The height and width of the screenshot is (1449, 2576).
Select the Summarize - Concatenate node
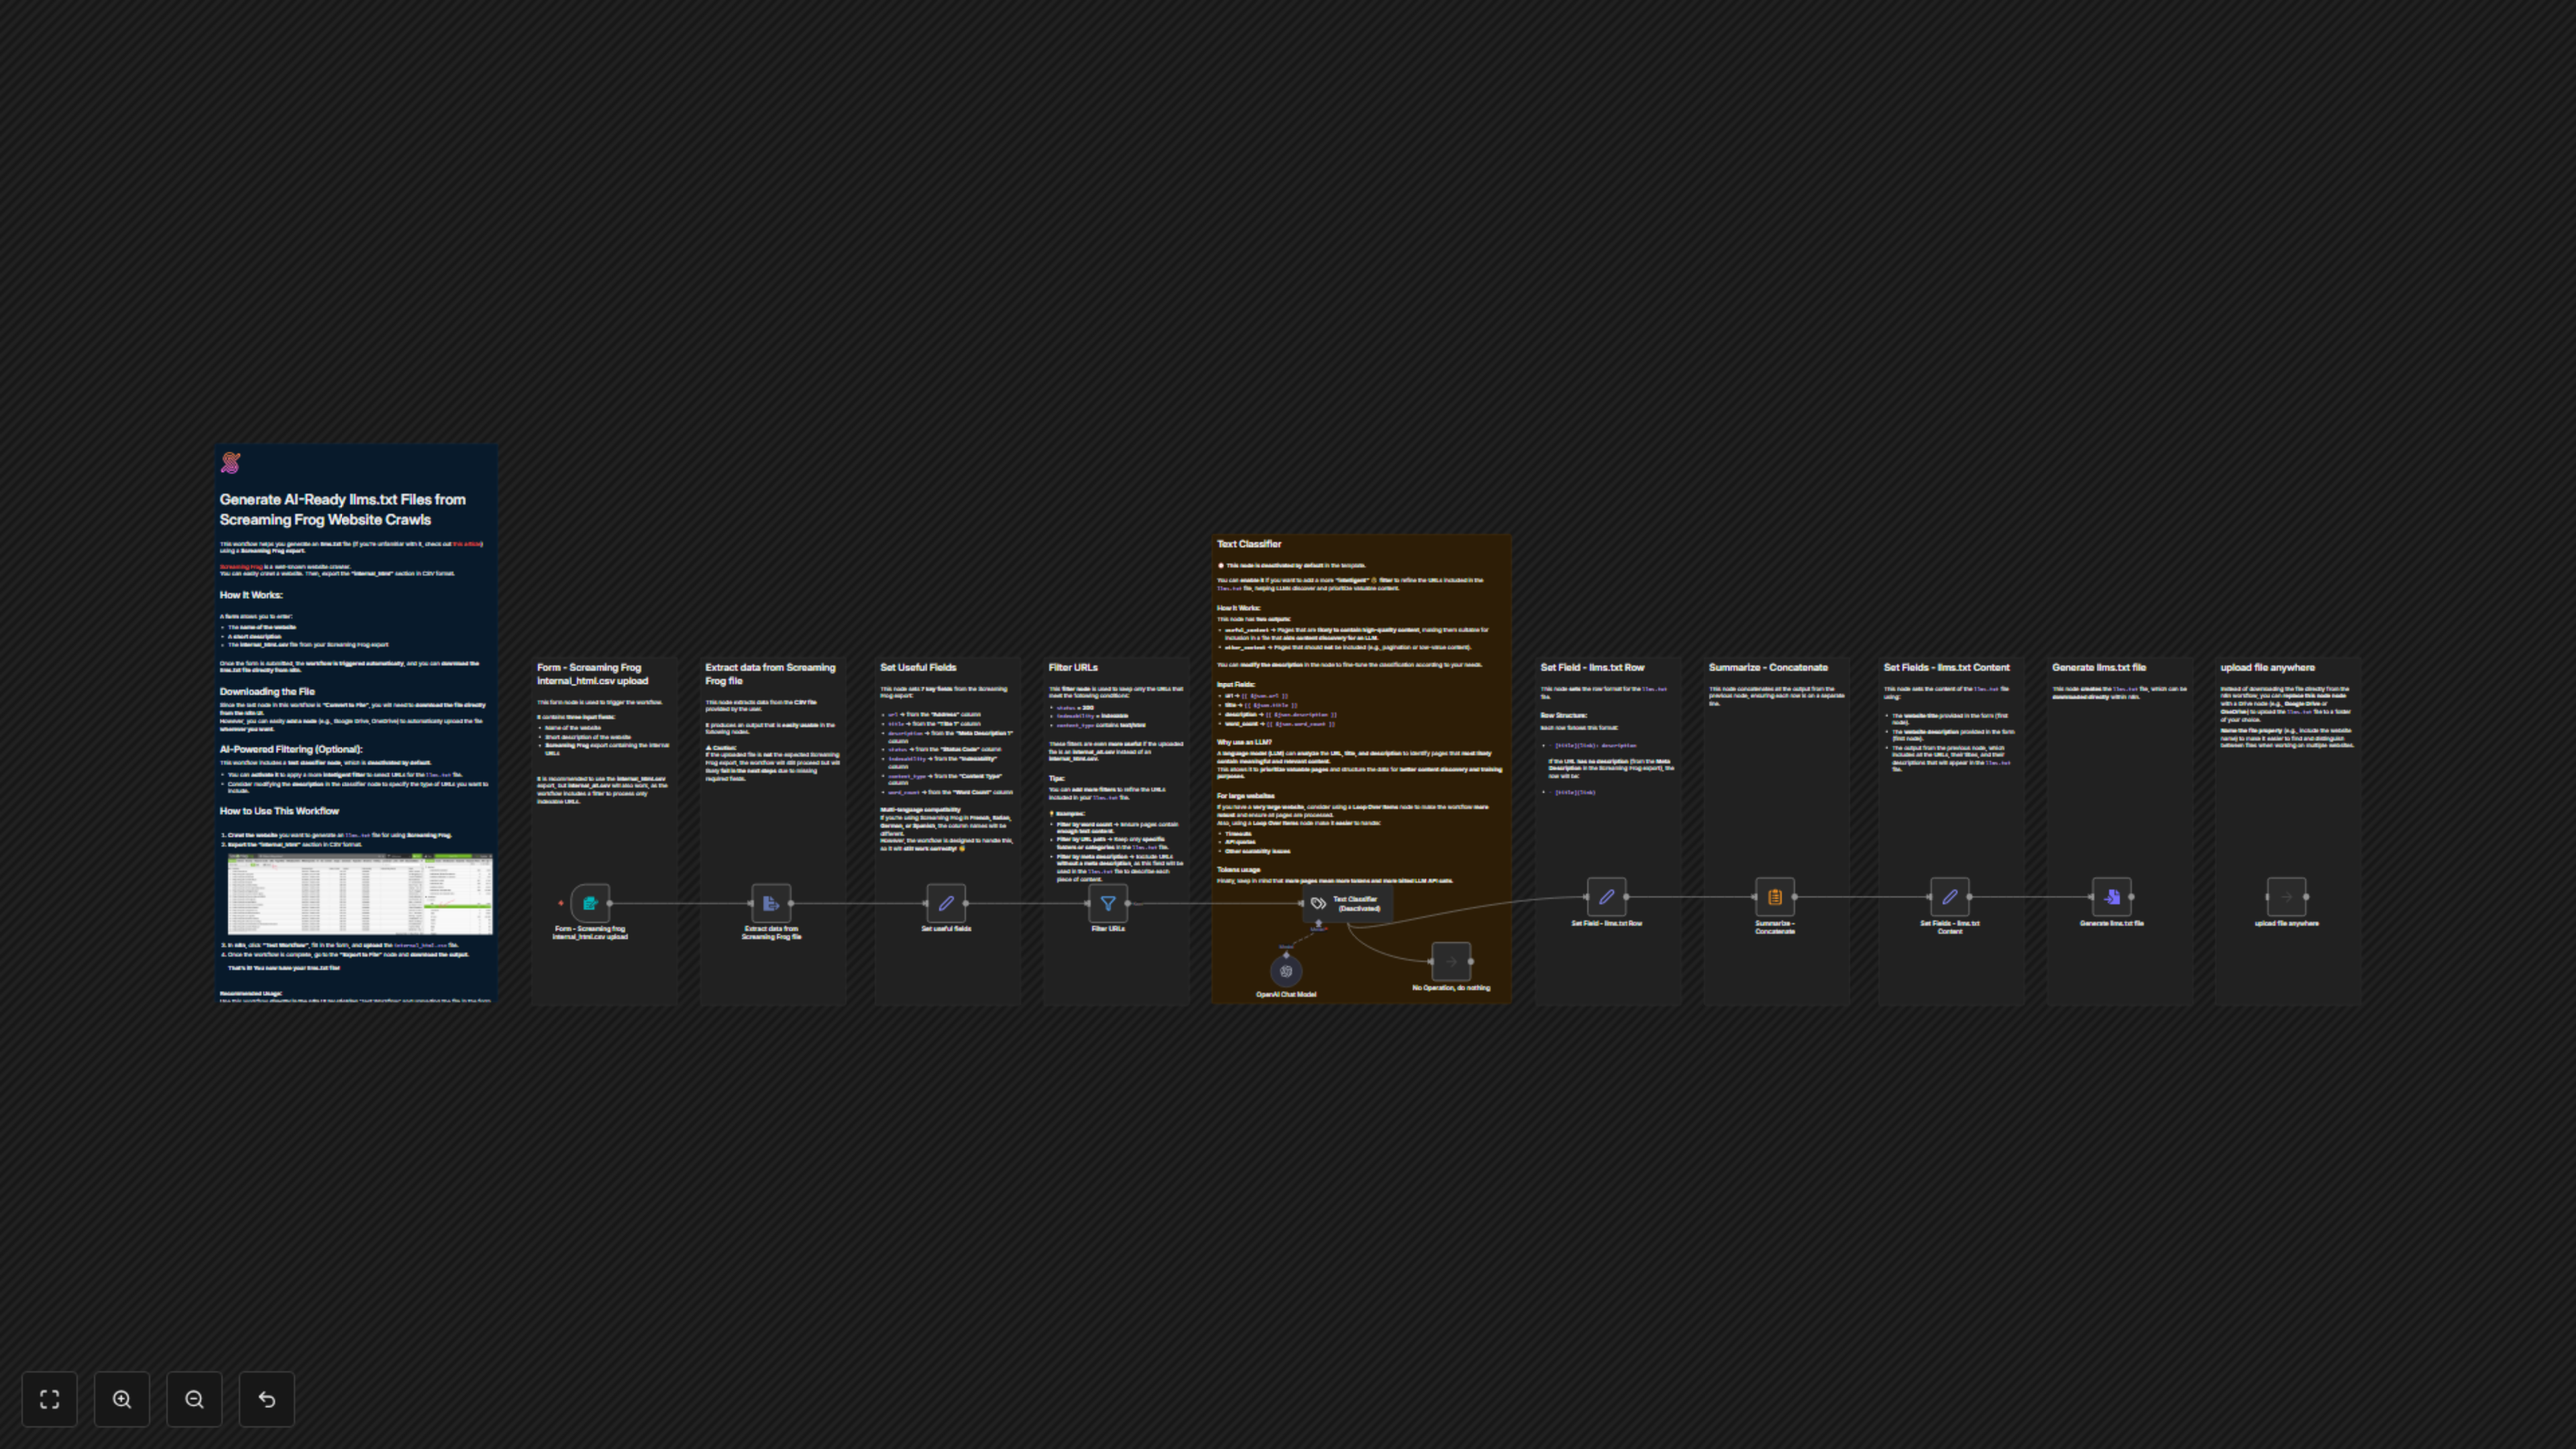1775,897
